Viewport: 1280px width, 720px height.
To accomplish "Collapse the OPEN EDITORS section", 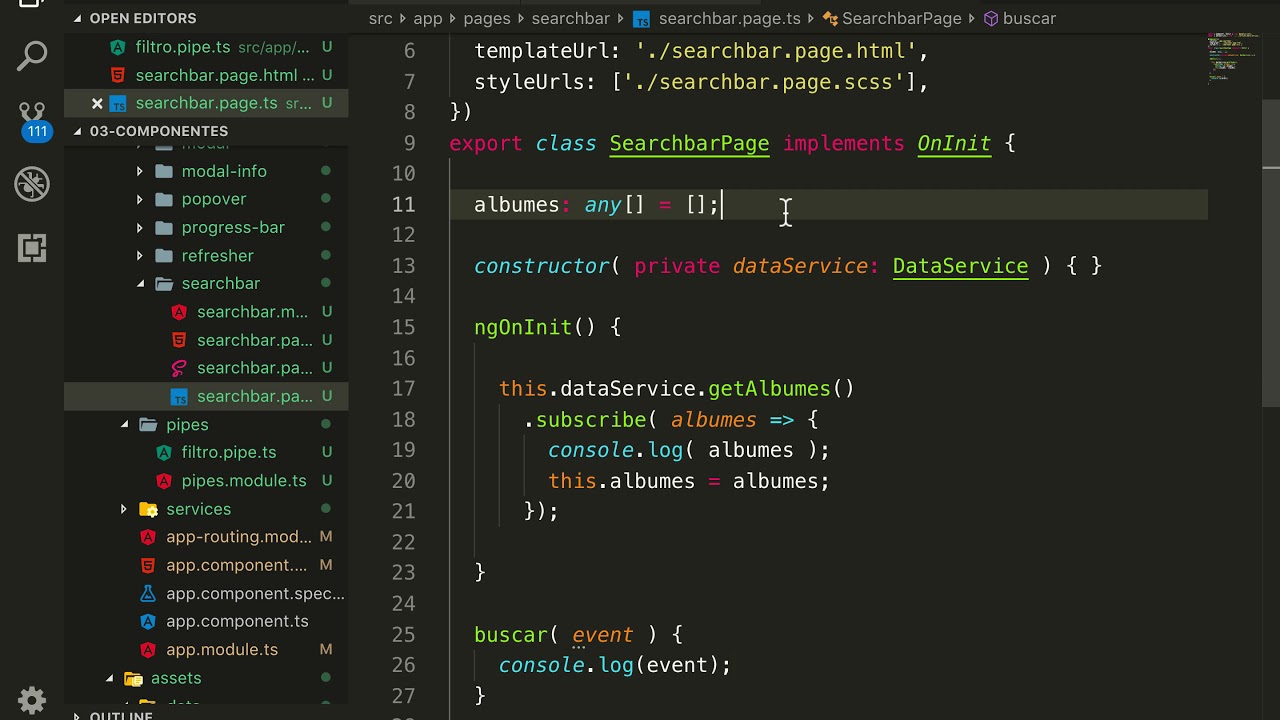I will coord(77,18).
